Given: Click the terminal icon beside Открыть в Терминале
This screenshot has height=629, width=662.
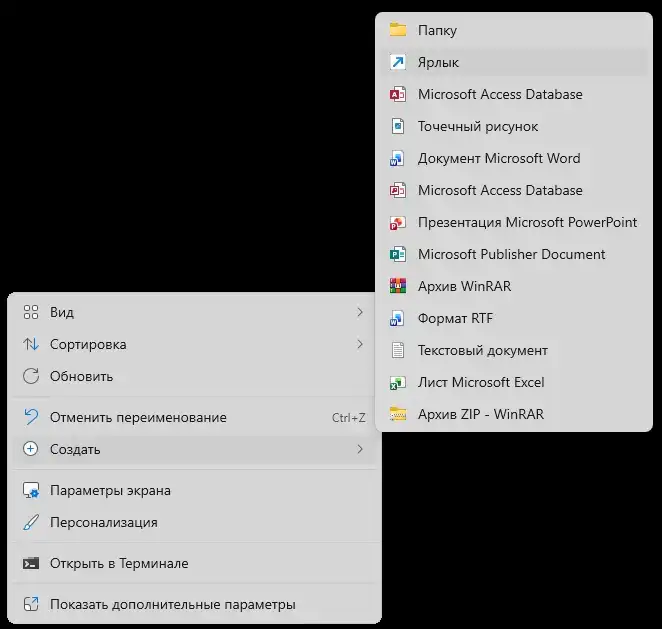Looking at the screenshot, I should [31, 563].
